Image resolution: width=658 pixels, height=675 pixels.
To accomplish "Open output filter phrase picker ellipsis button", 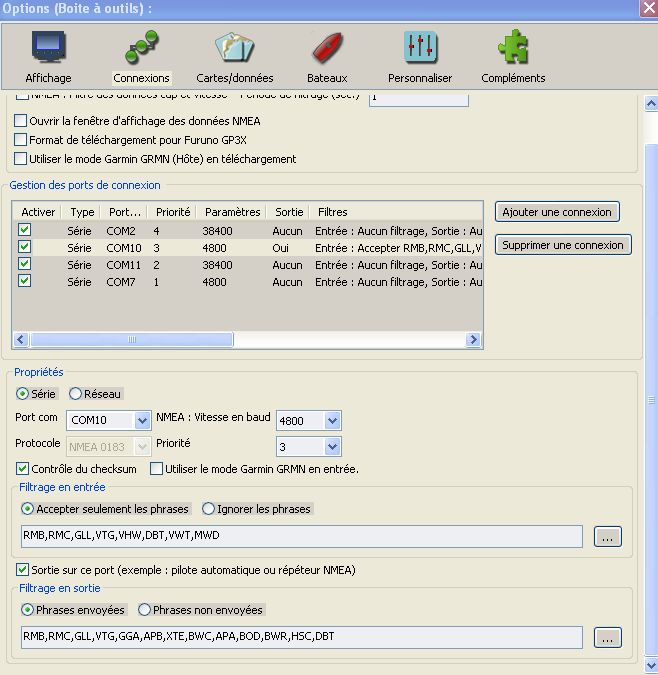I will point(607,637).
